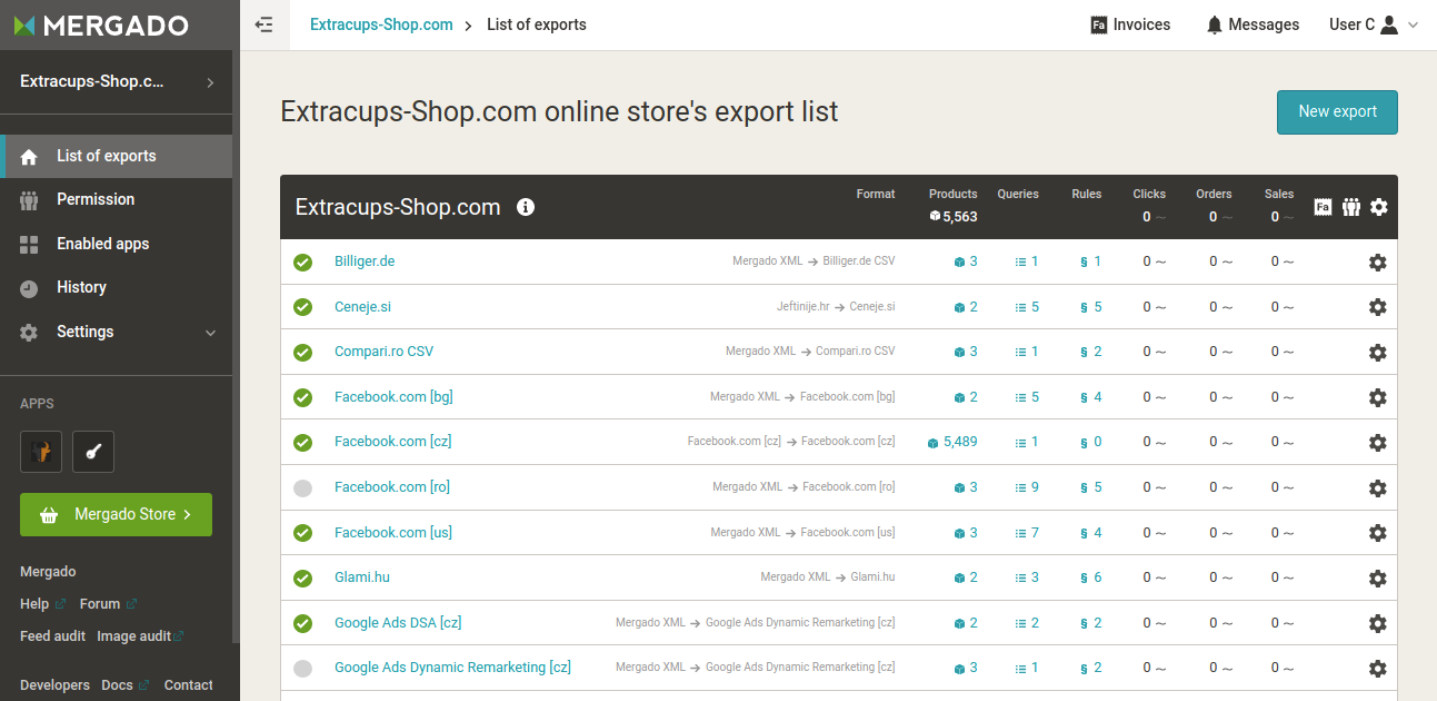Open the Docs link
Image resolution: width=1437 pixels, height=701 pixels.
click(x=125, y=685)
